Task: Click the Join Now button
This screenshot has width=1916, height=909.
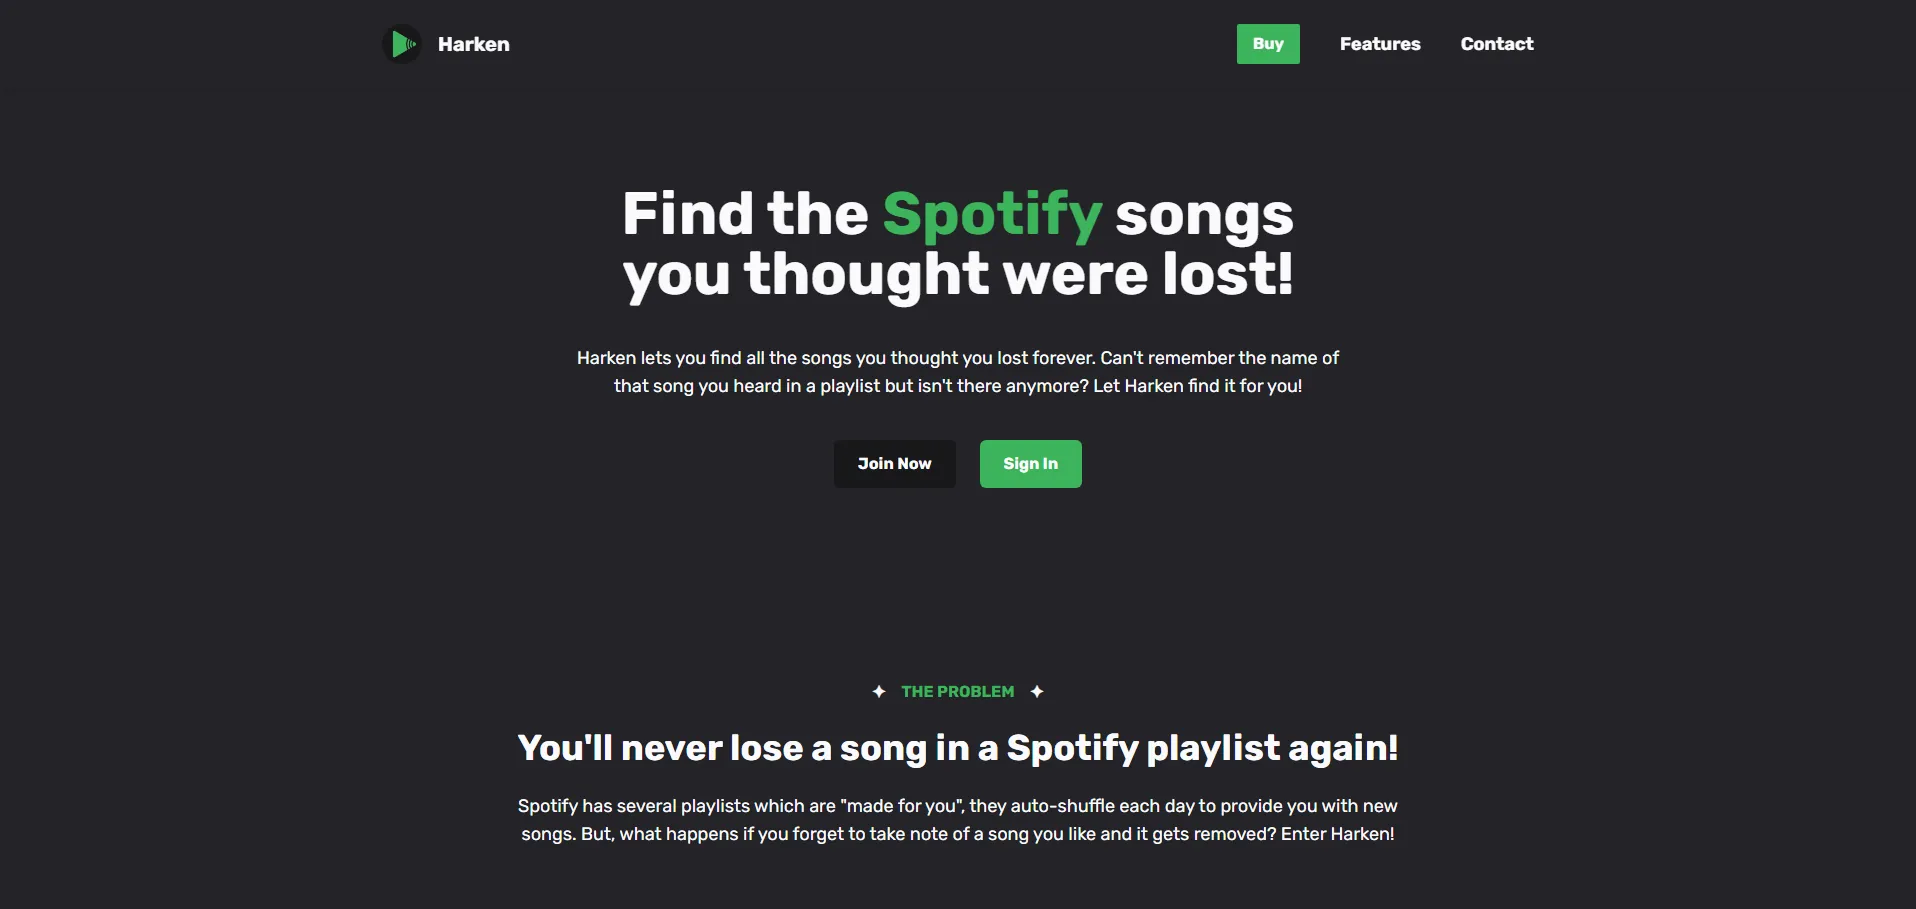Action: 894,464
